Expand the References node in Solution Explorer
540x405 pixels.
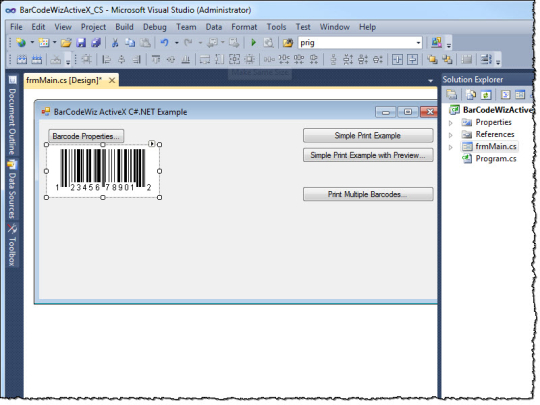tap(450, 135)
